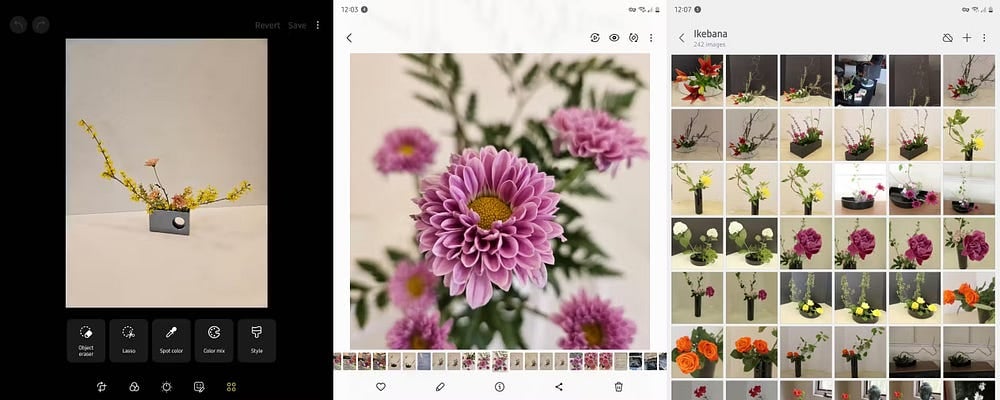This screenshot has height=400, width=1000.
Task: Switch to crop and rotate tab
Action: click(x=101, y=386)
